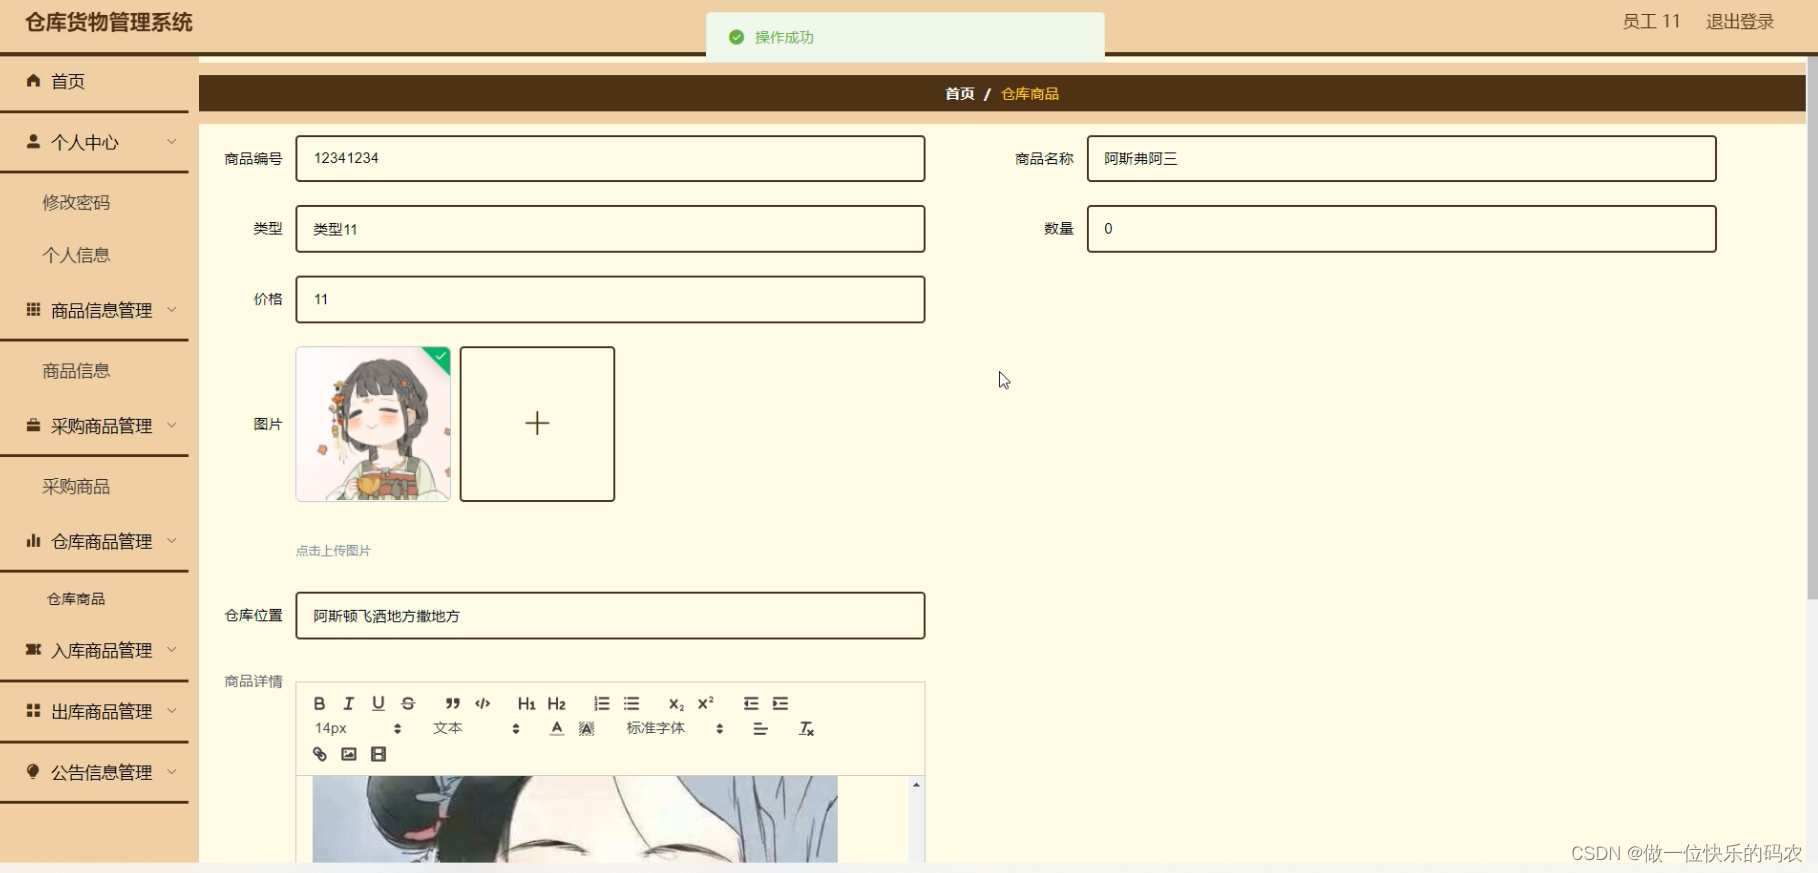Image resolution: width=1818 pixels, height=873 pixels.
Task: Clear text formatting in the editor
Action: click(806, 729)
